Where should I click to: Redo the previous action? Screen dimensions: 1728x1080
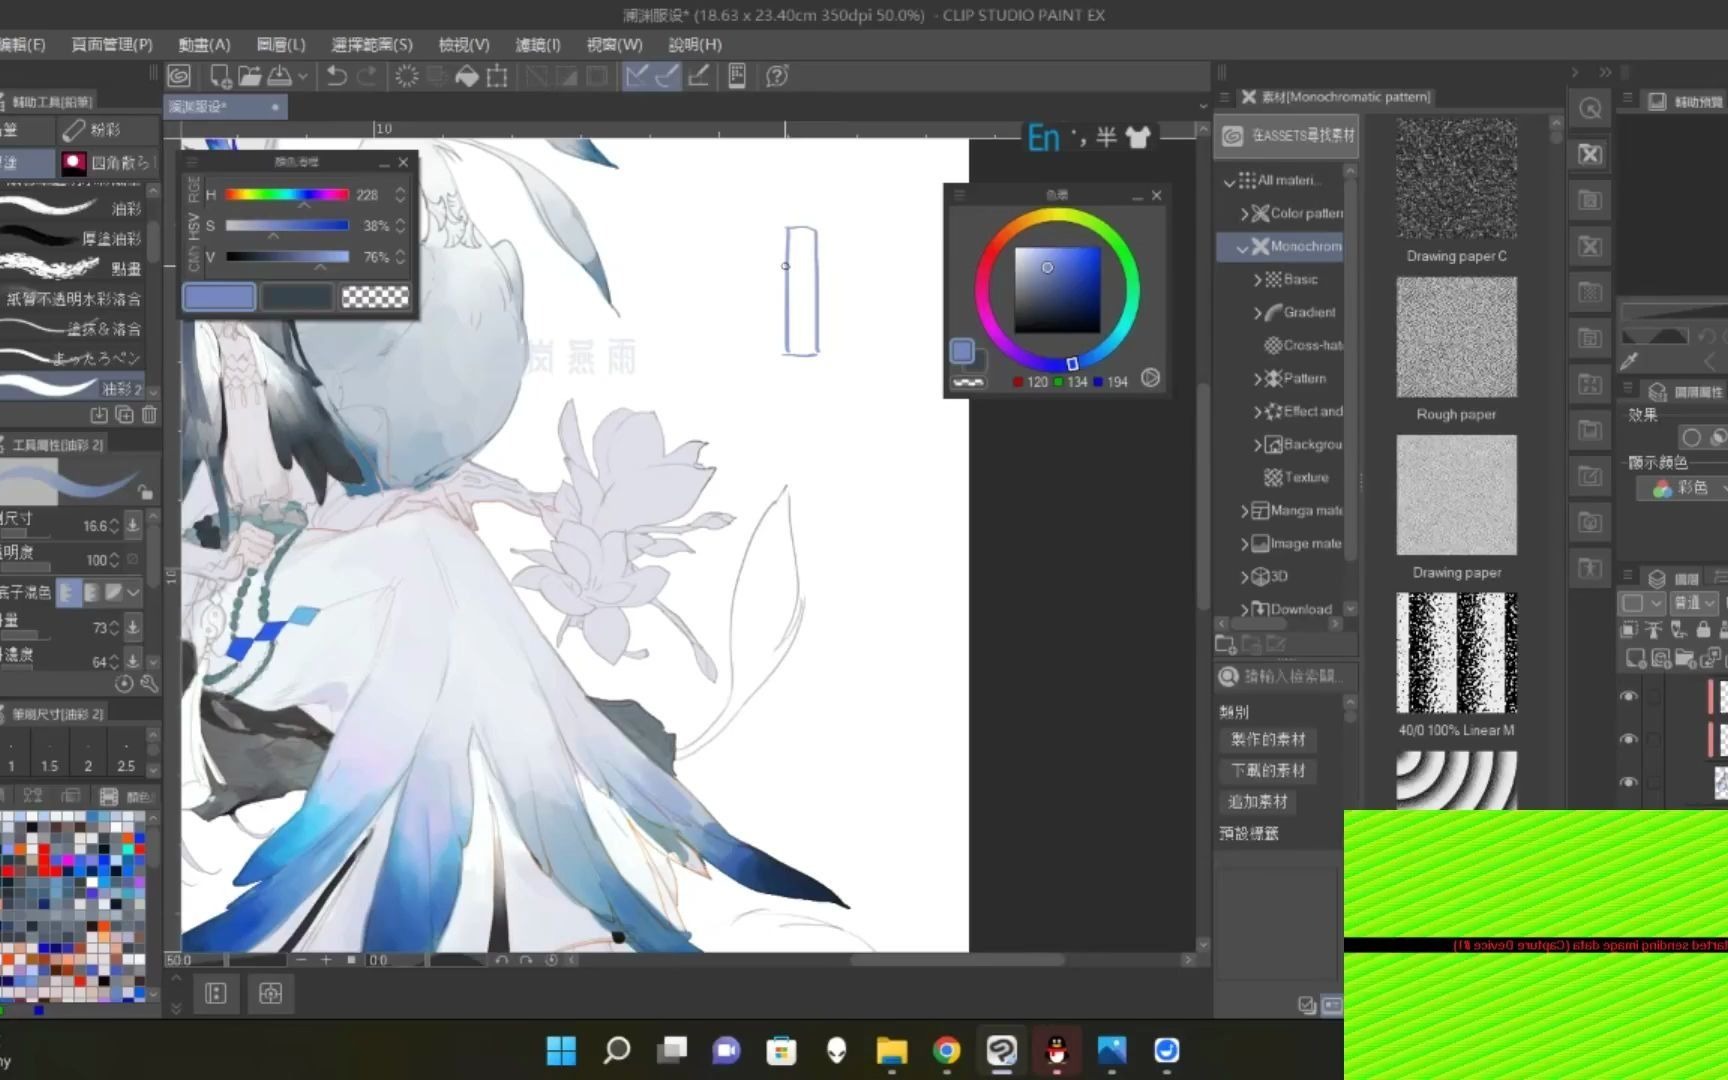(367, 76)
